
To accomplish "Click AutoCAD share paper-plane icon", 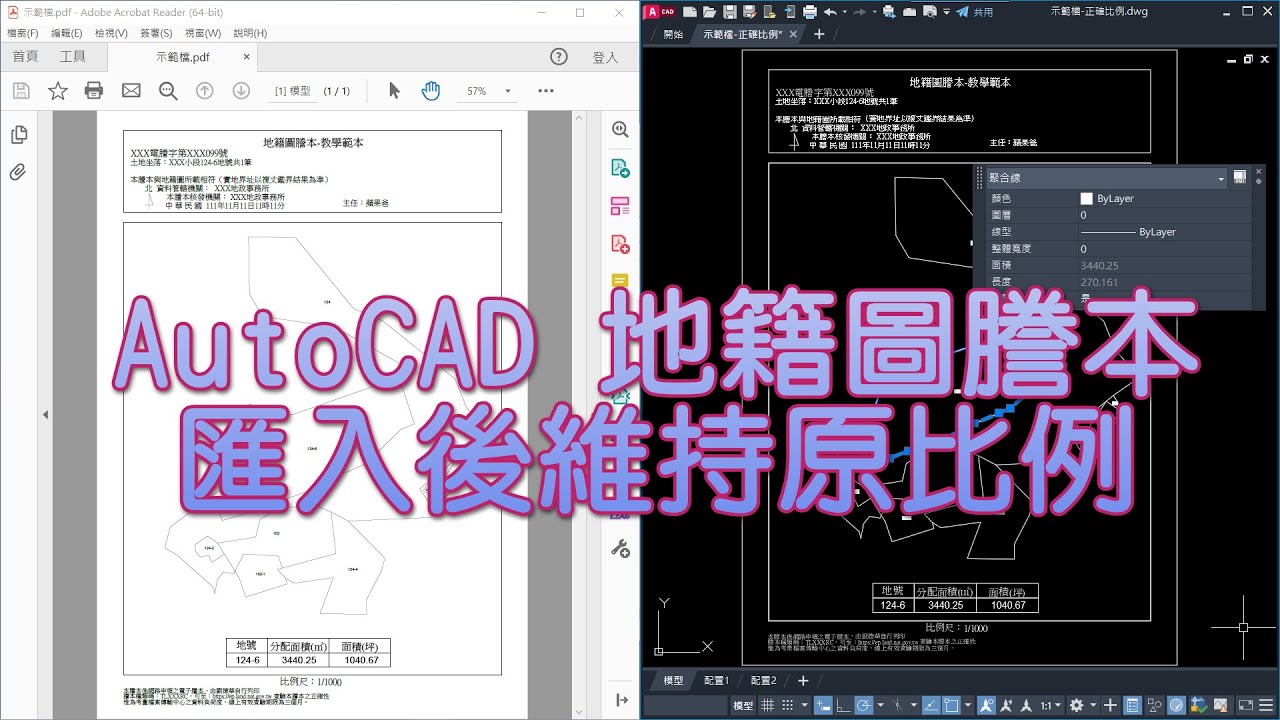I will click(x=962, y=12).
